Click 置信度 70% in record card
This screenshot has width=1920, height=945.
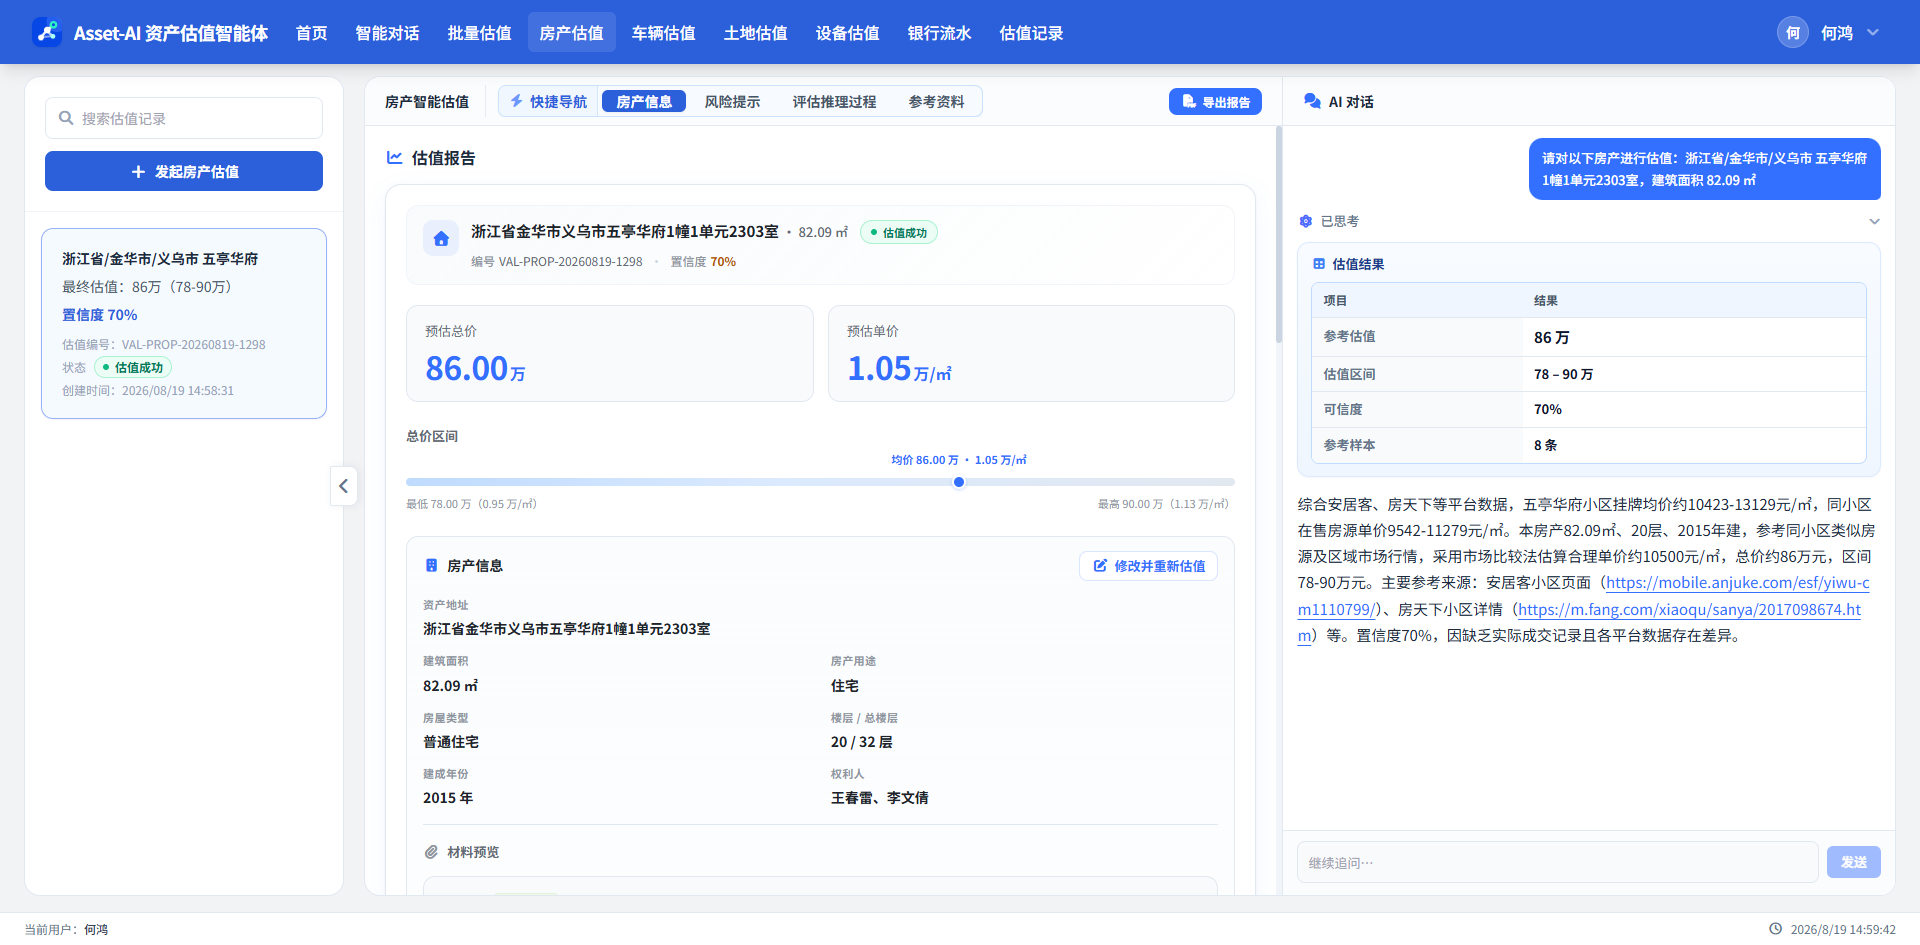click(100, 315)
